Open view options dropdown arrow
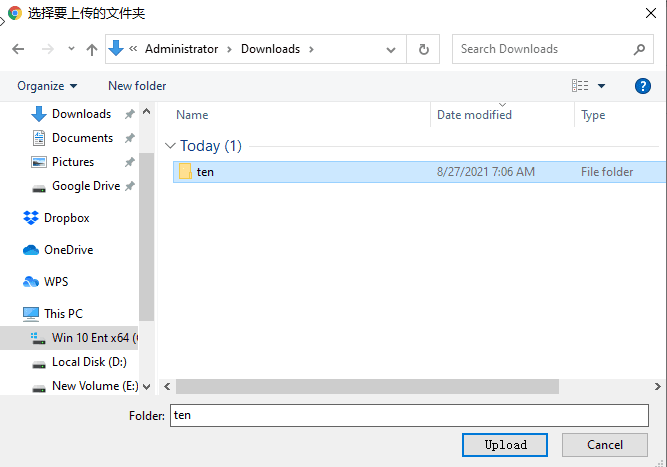Image resolution: width=667 pixels, height=467 pixels. [x=601, y=86]
